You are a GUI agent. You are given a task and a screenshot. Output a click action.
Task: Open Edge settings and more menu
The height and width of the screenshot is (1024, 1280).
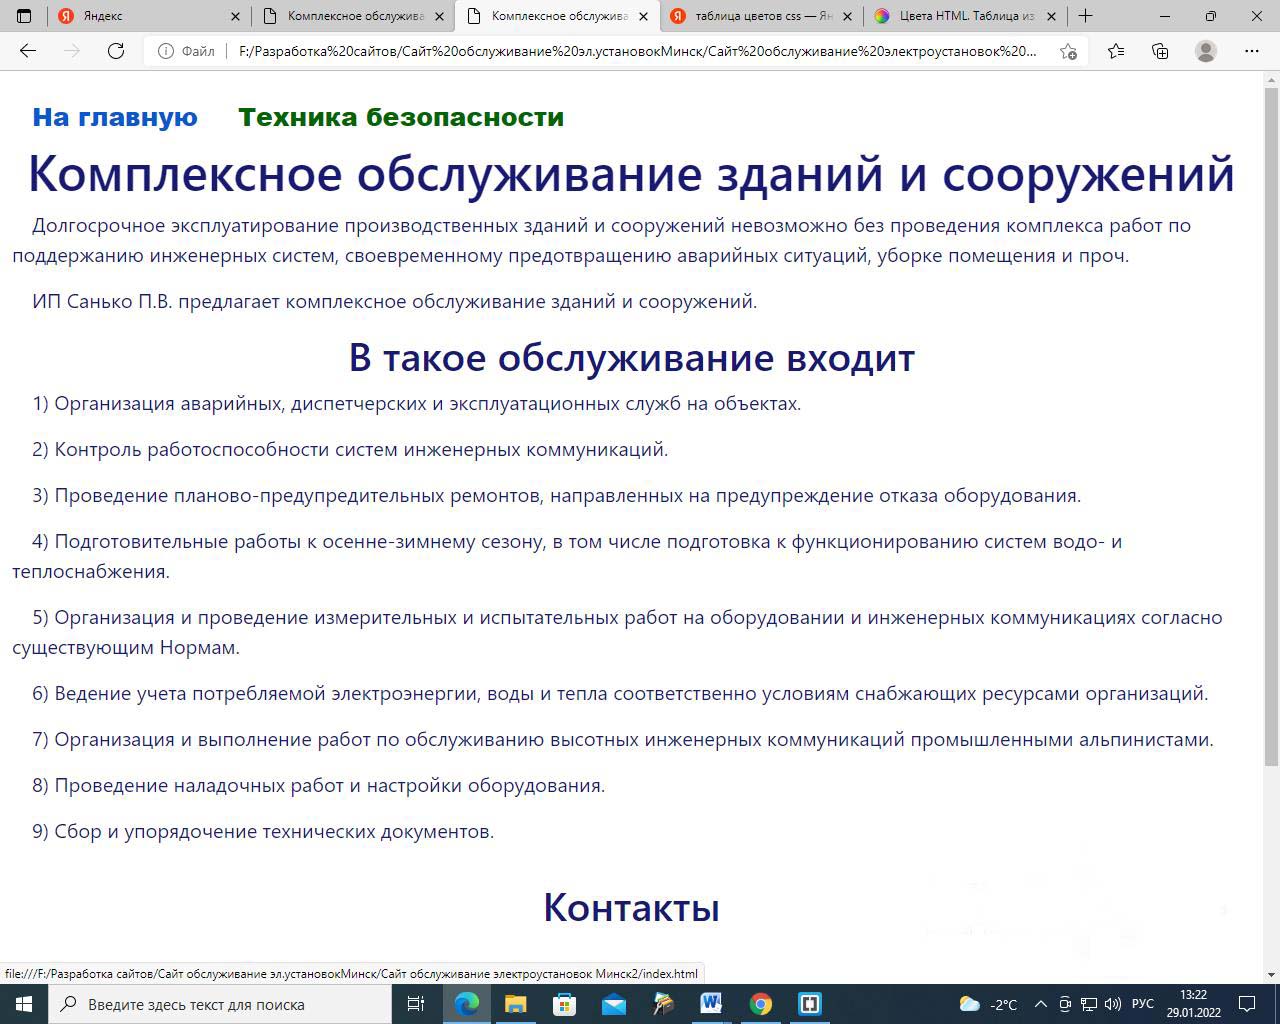pos(1251,51)
